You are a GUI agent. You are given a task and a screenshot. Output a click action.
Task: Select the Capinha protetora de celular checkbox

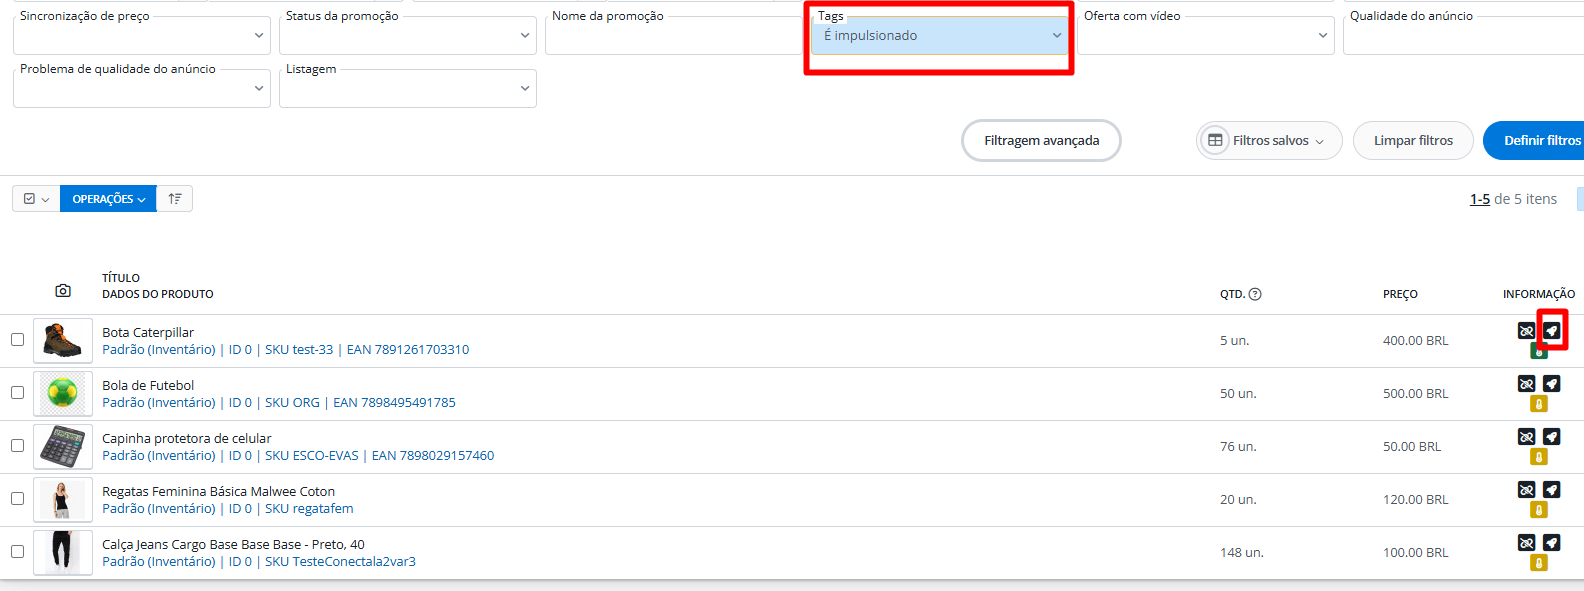click(18, 446)
